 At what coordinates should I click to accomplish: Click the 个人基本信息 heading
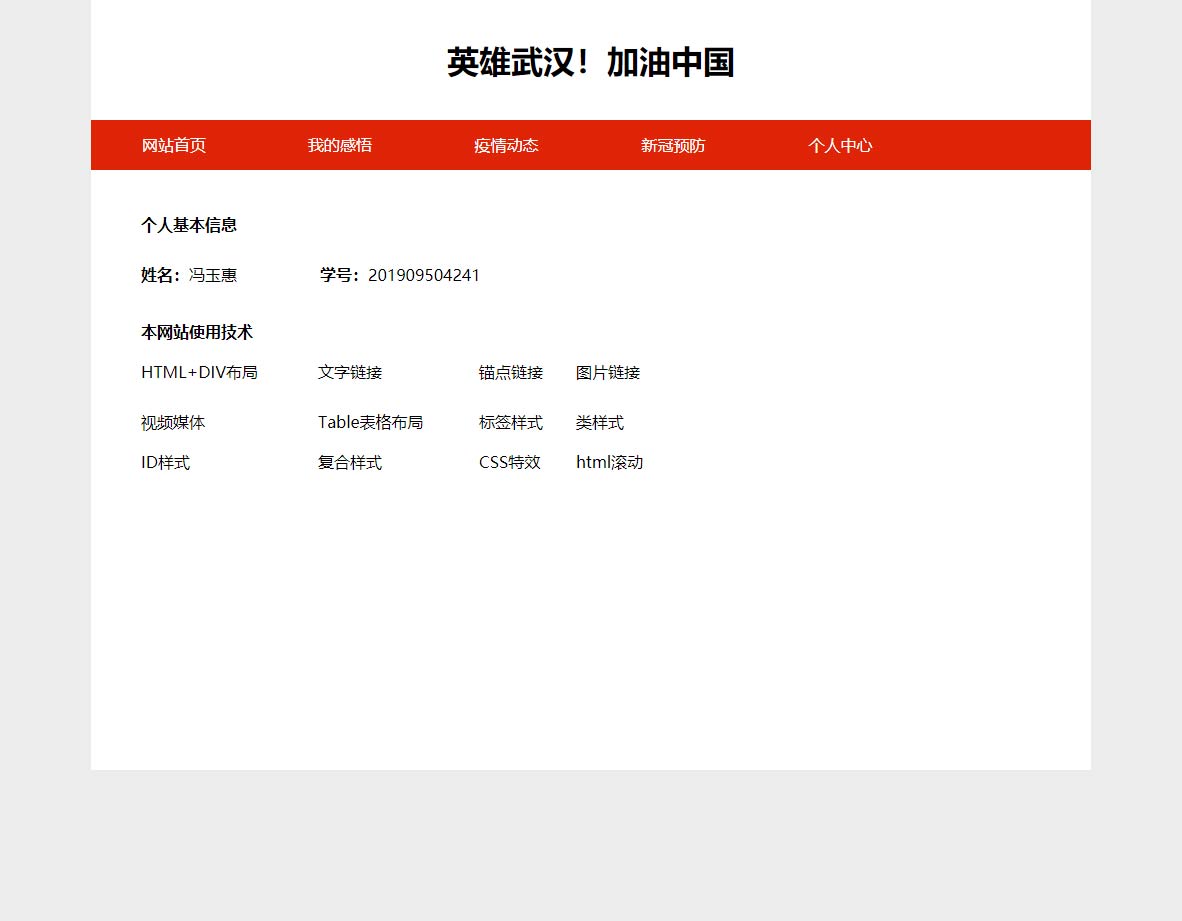click(x=189, y=225)
